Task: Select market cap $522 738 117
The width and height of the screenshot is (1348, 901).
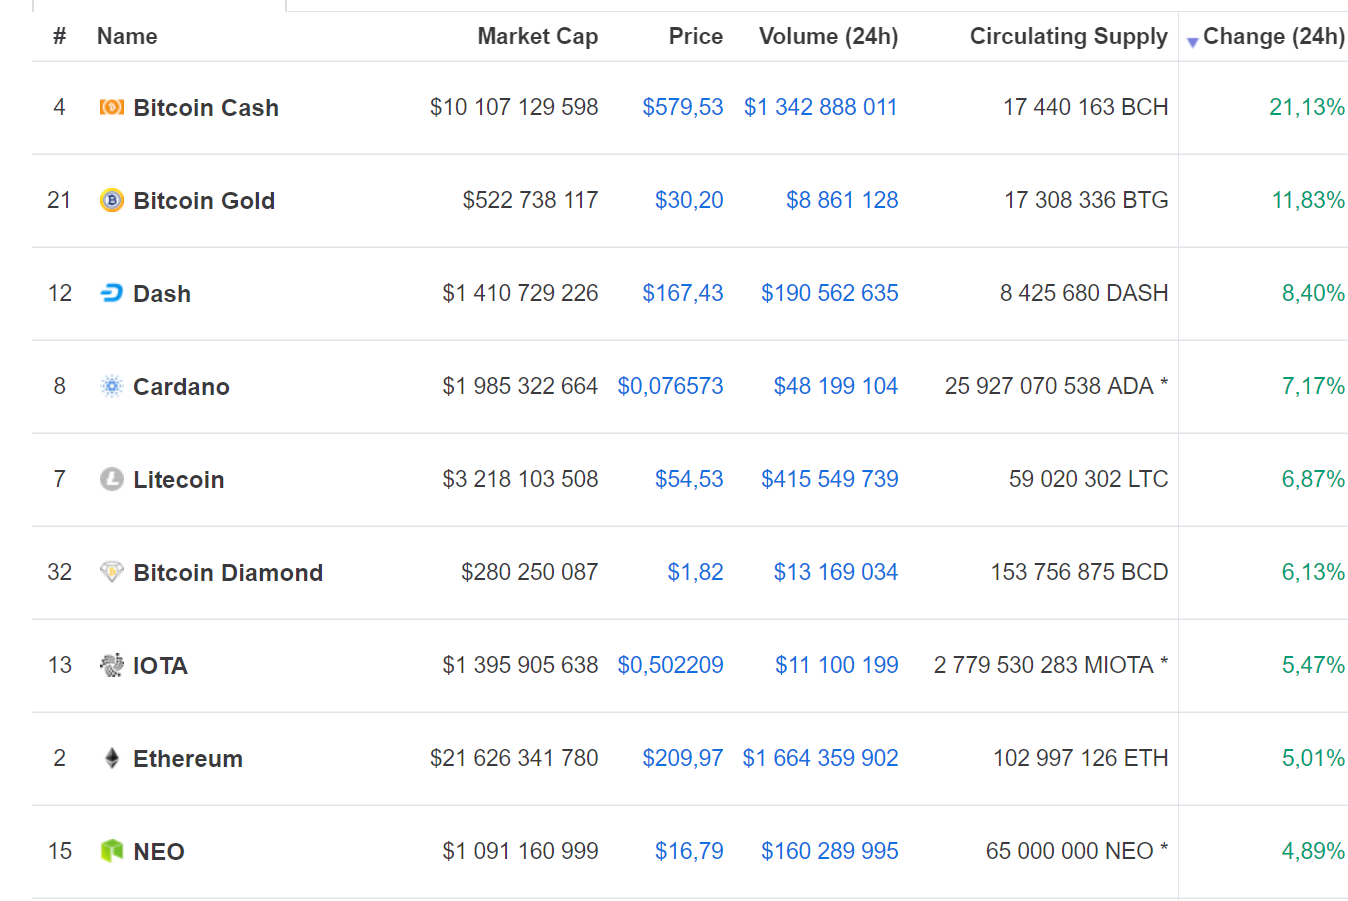Action: tap(530, 200)
